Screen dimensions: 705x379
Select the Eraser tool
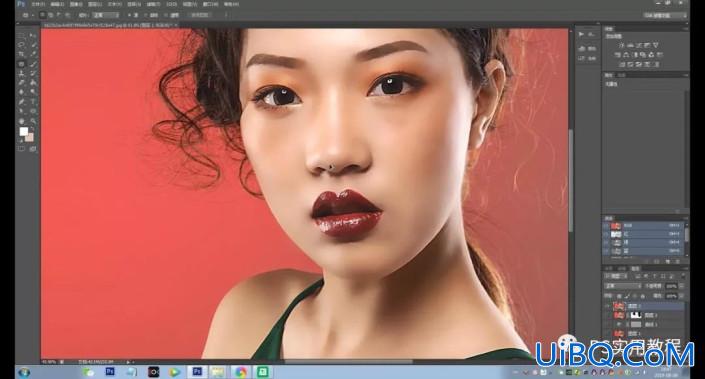[x=22, y=83]
